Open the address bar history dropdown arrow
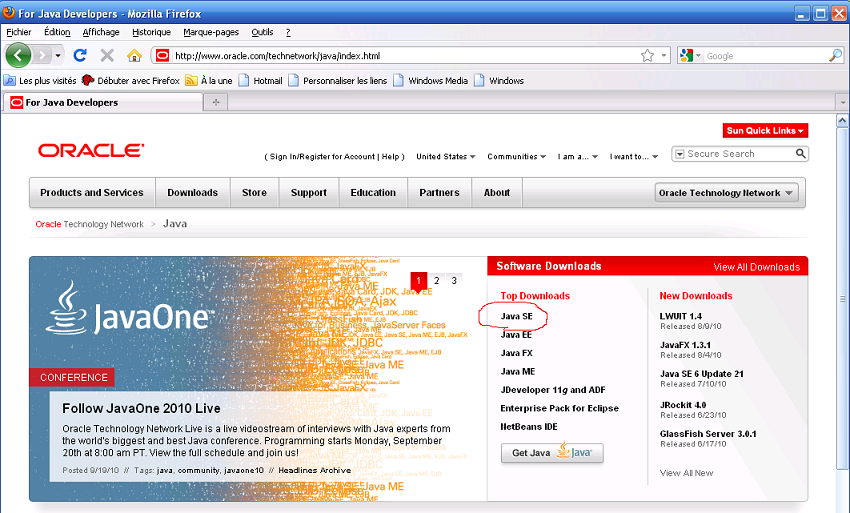850x513 pixels. coord(664,55)
